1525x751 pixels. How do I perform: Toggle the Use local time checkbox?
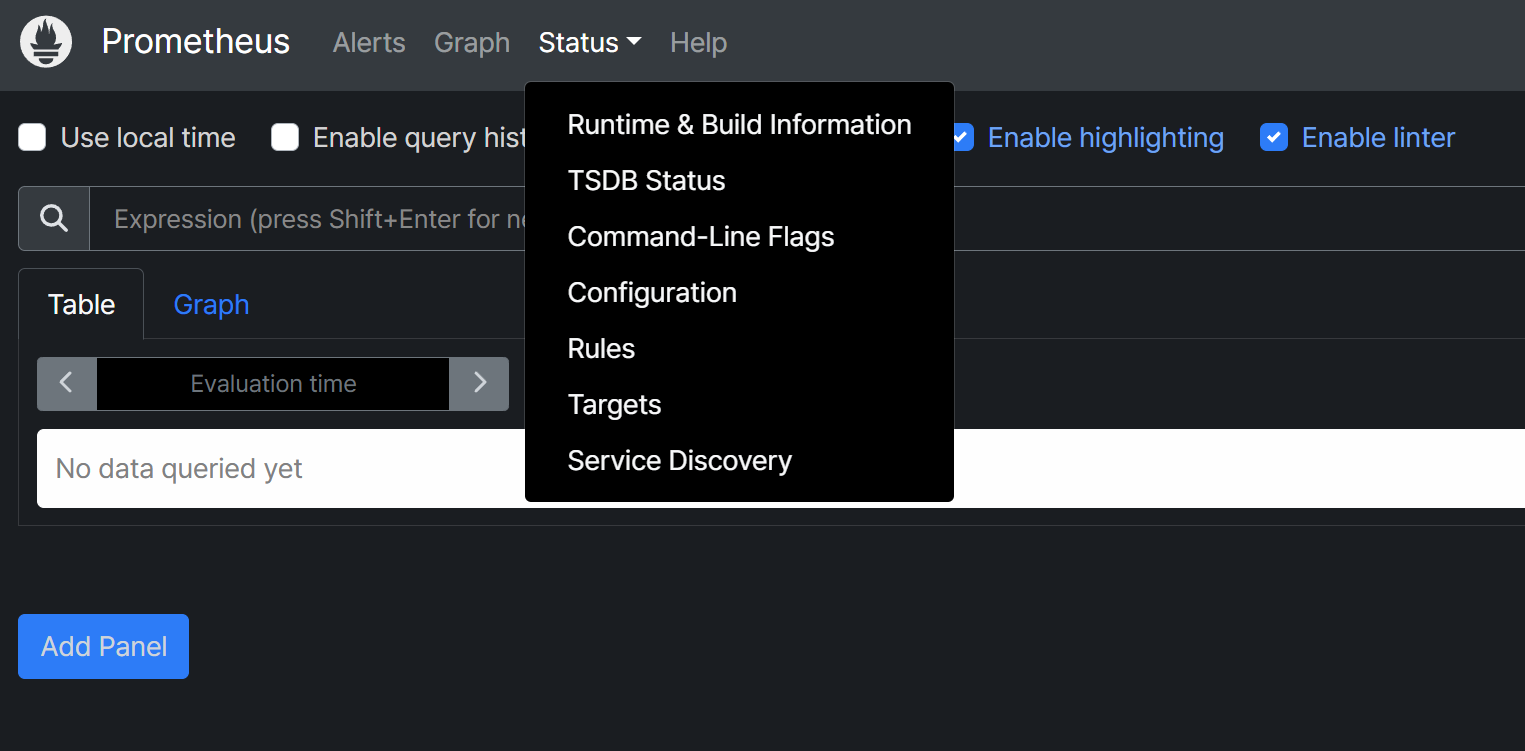pos(32,137)
